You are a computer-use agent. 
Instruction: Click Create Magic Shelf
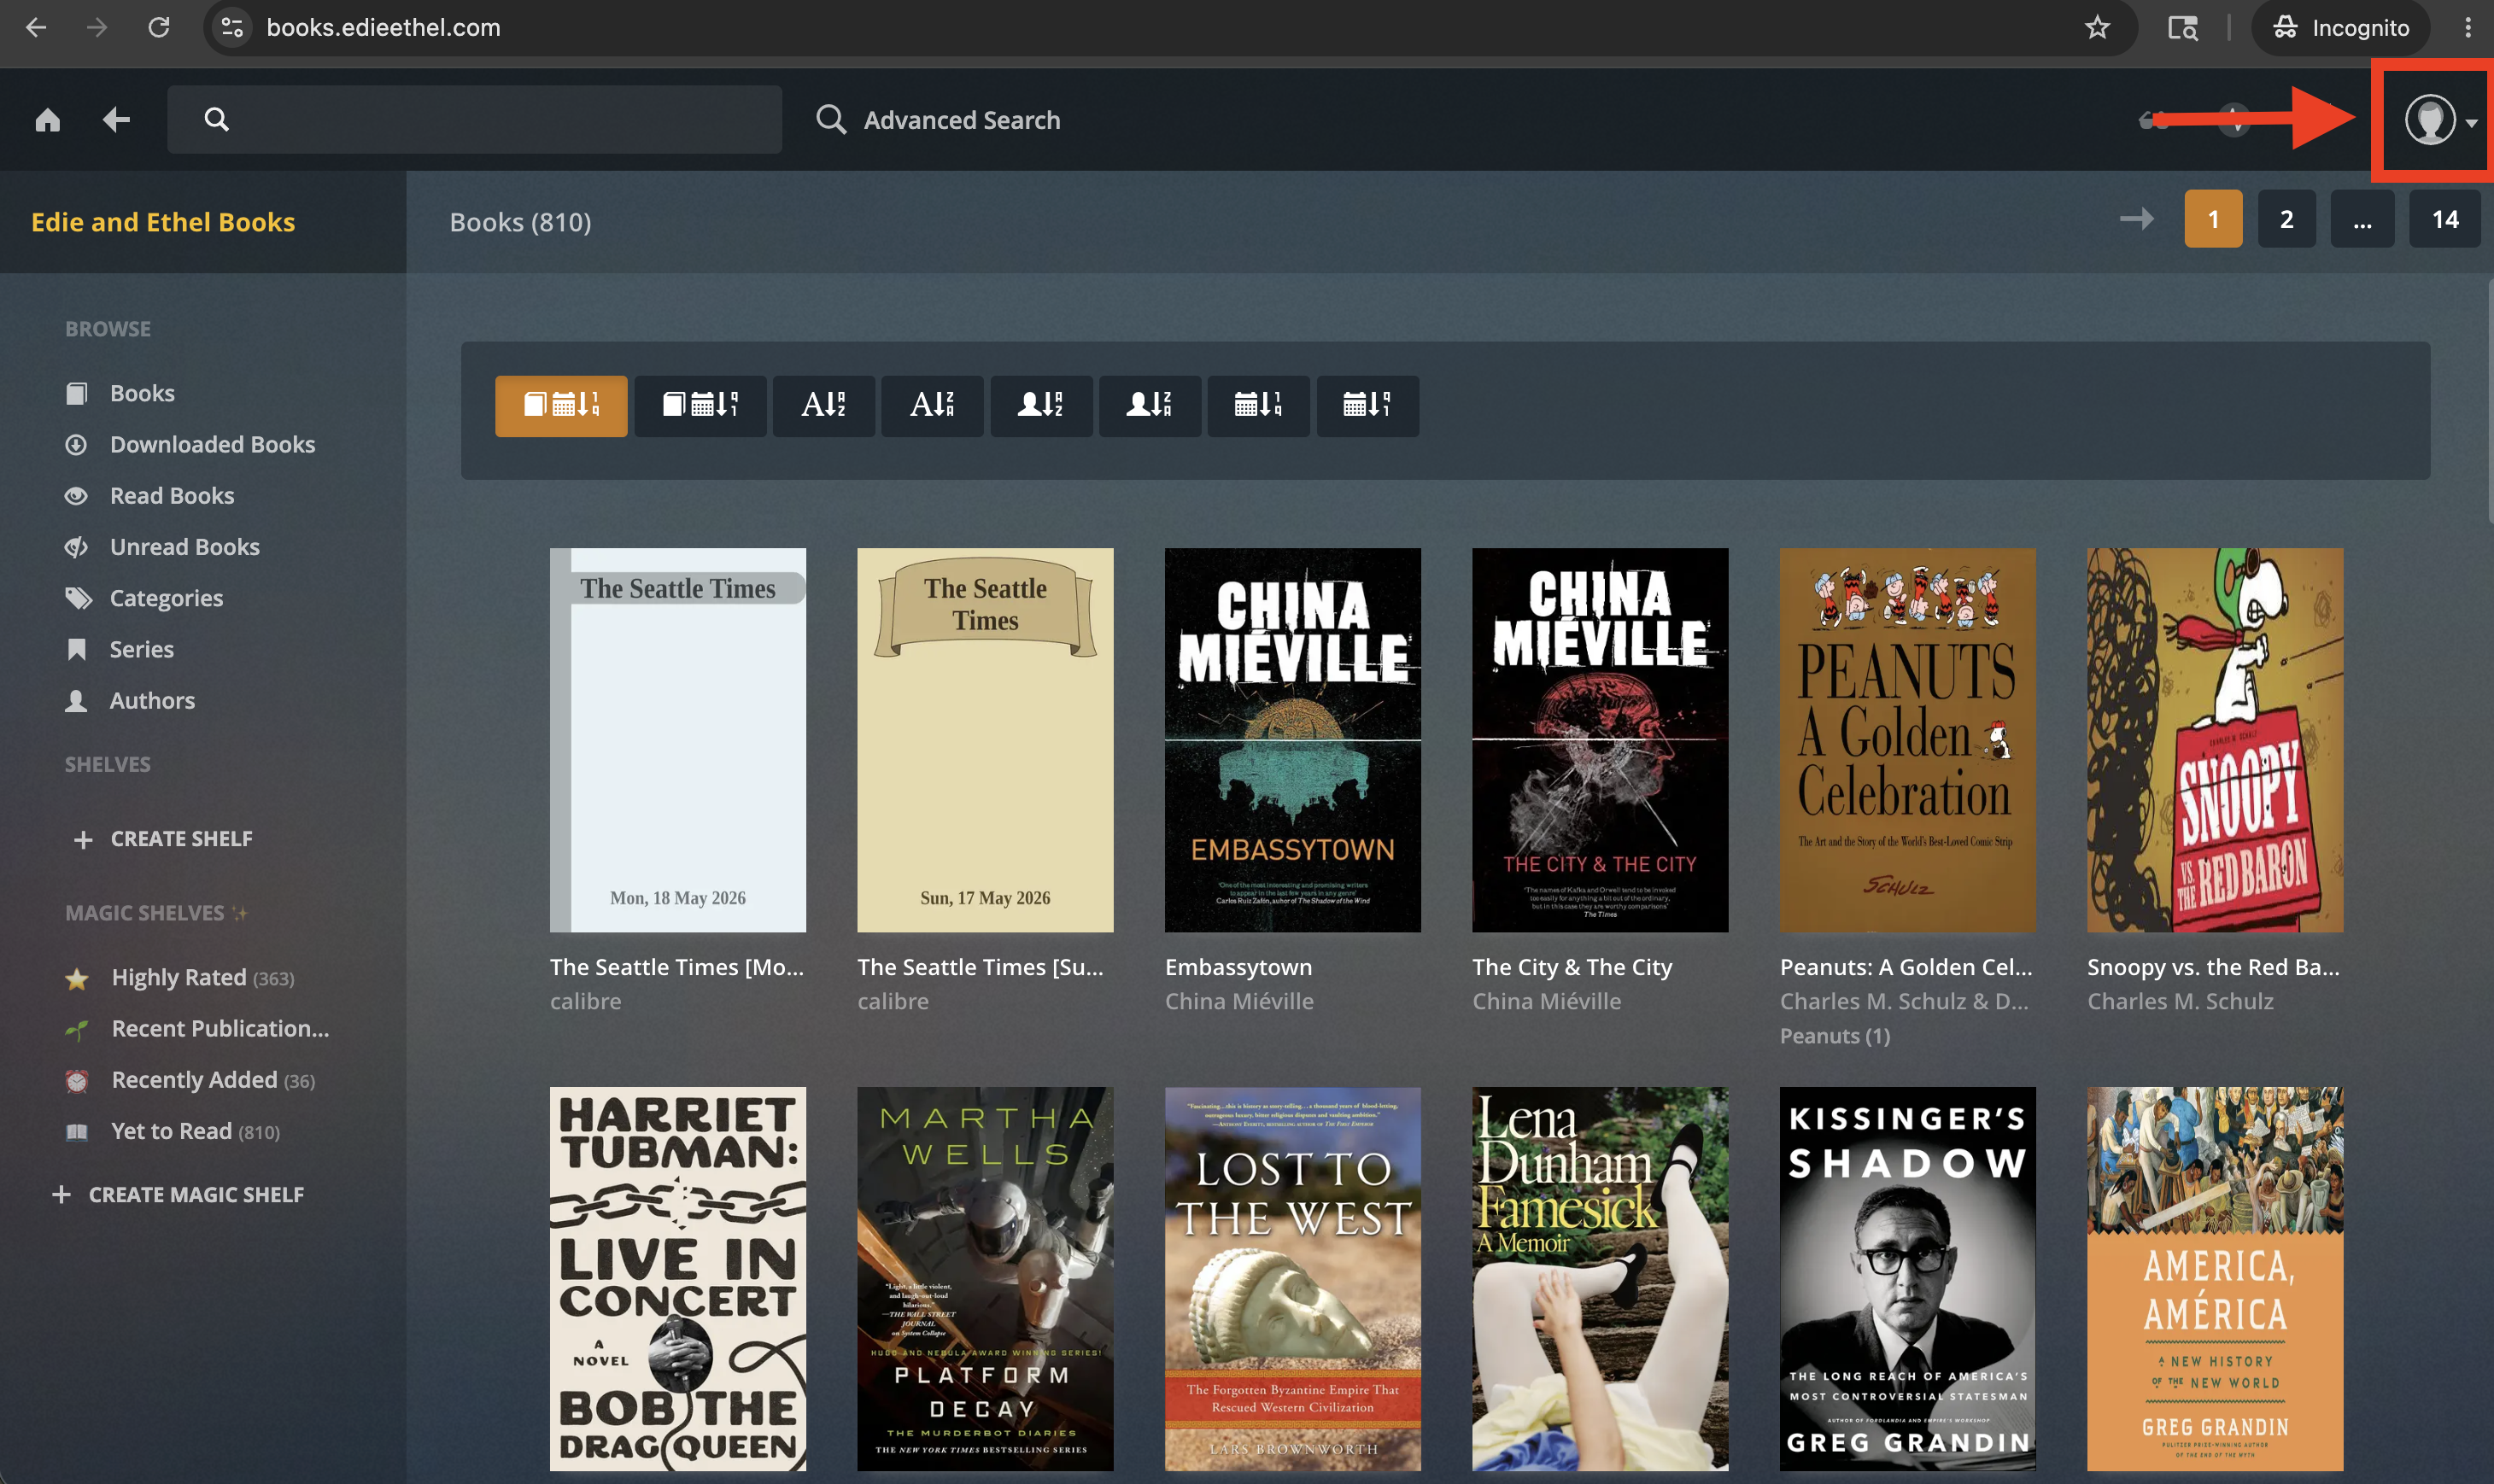point(177,1195)
